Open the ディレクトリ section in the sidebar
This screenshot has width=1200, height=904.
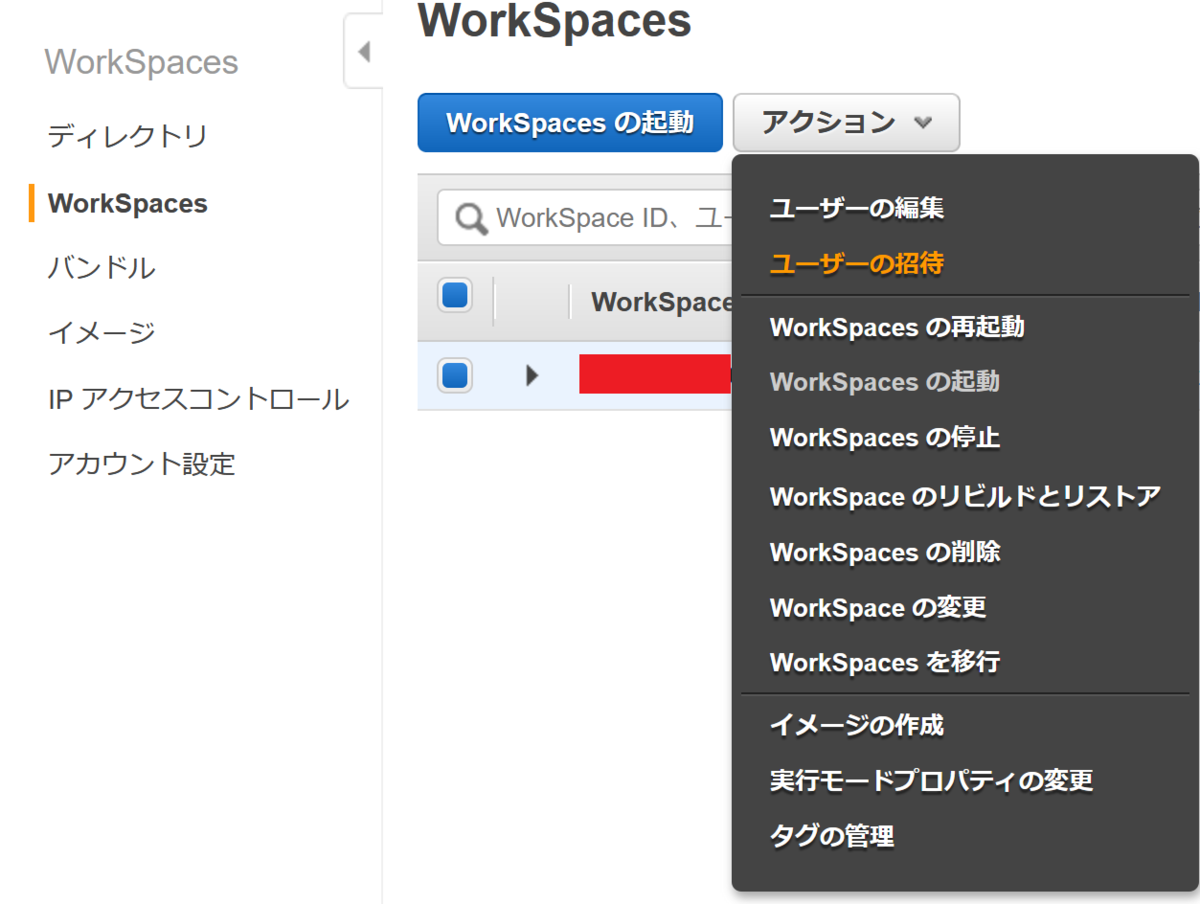pos(125,137)
